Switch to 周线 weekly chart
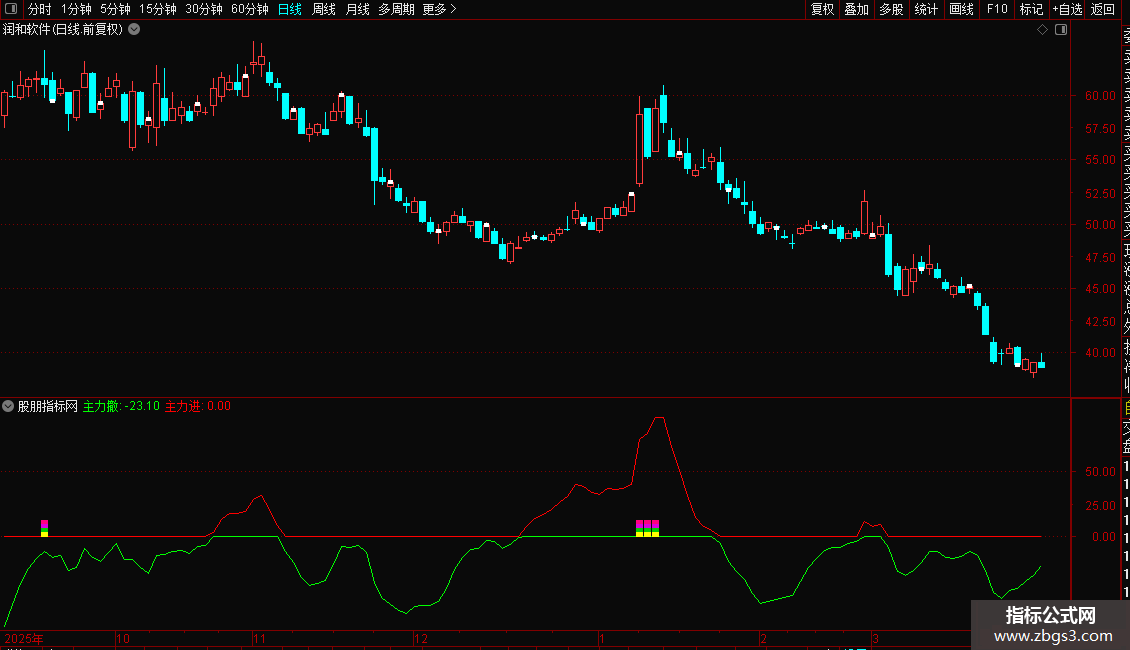Image resolution: width=1130 pixels, height=650 pixels. 324,9
